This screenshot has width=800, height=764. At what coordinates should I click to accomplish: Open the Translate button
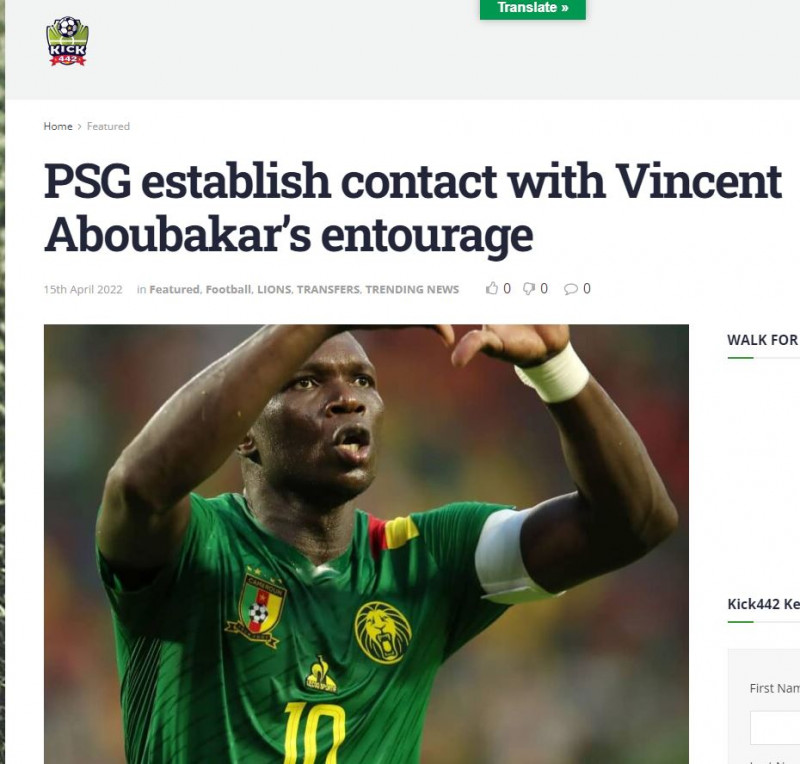click(x=533, y=9)
